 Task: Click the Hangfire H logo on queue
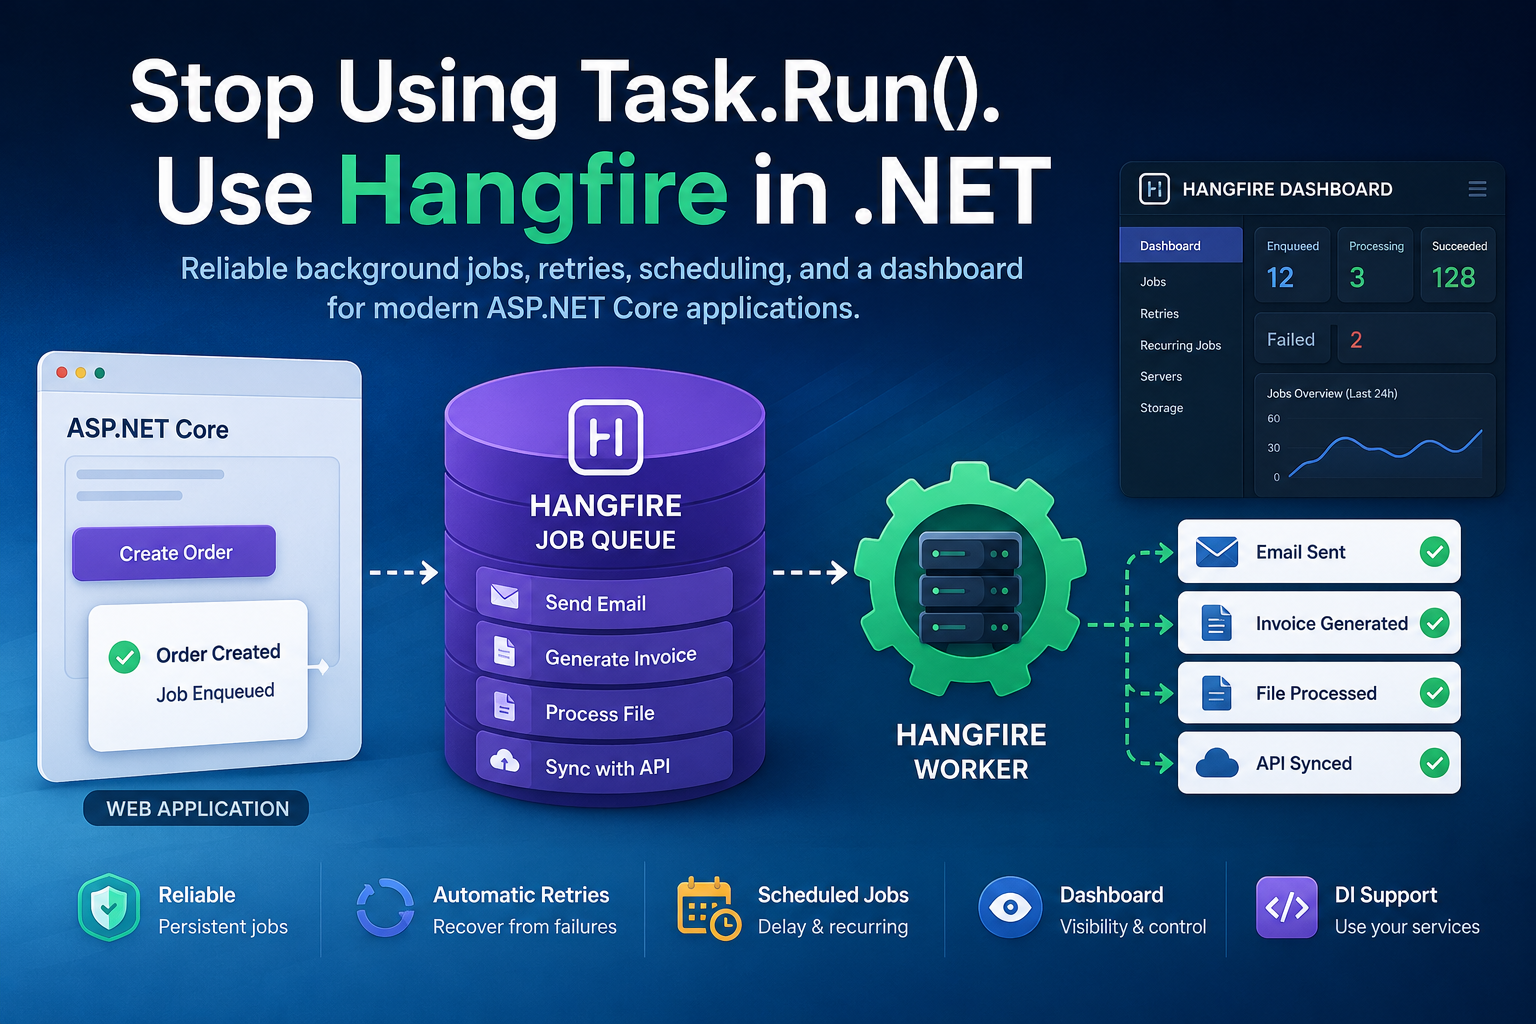click(x=605, y=437)
